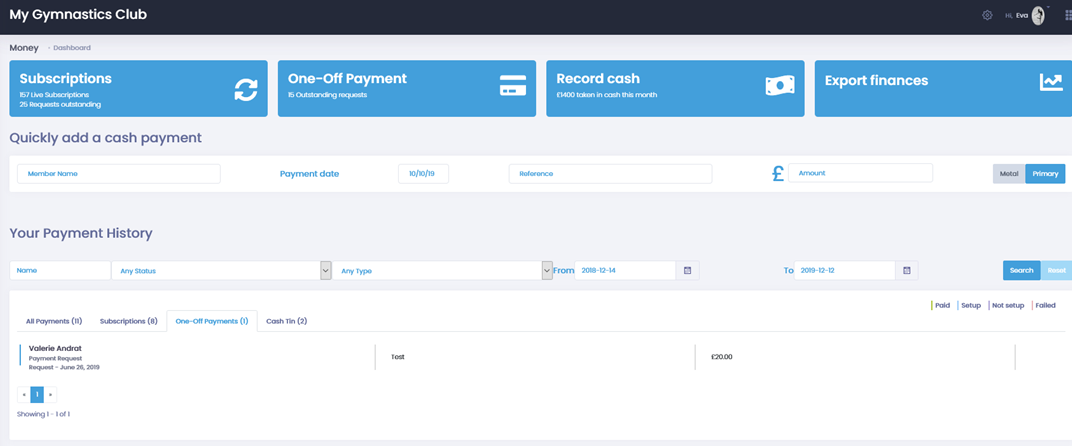1072x446 pixels.
Task: Select the Primary toggle option
Action: [x=1045, y=174]
